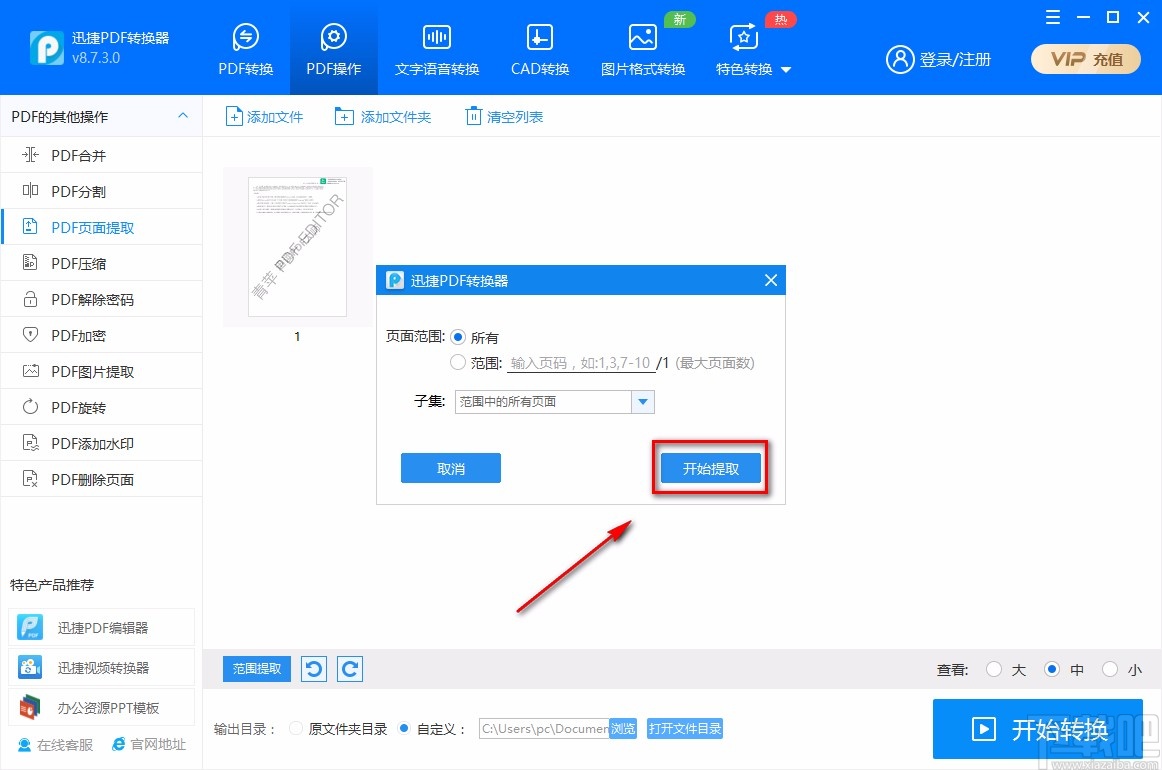Viewport: 1162px width, 770px height.
Task: Select PDF图片提取 in sidebar
Action: coord(102,371)
